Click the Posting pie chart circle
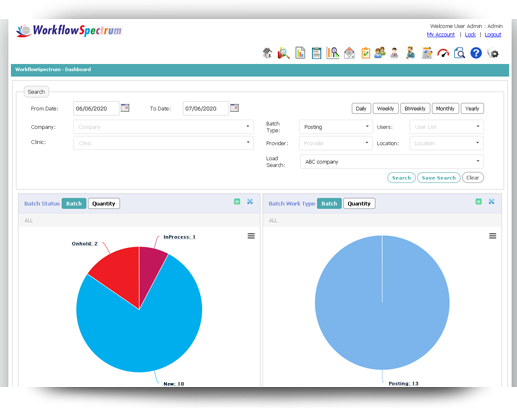The image size is (517, 413). click(382, 303)
